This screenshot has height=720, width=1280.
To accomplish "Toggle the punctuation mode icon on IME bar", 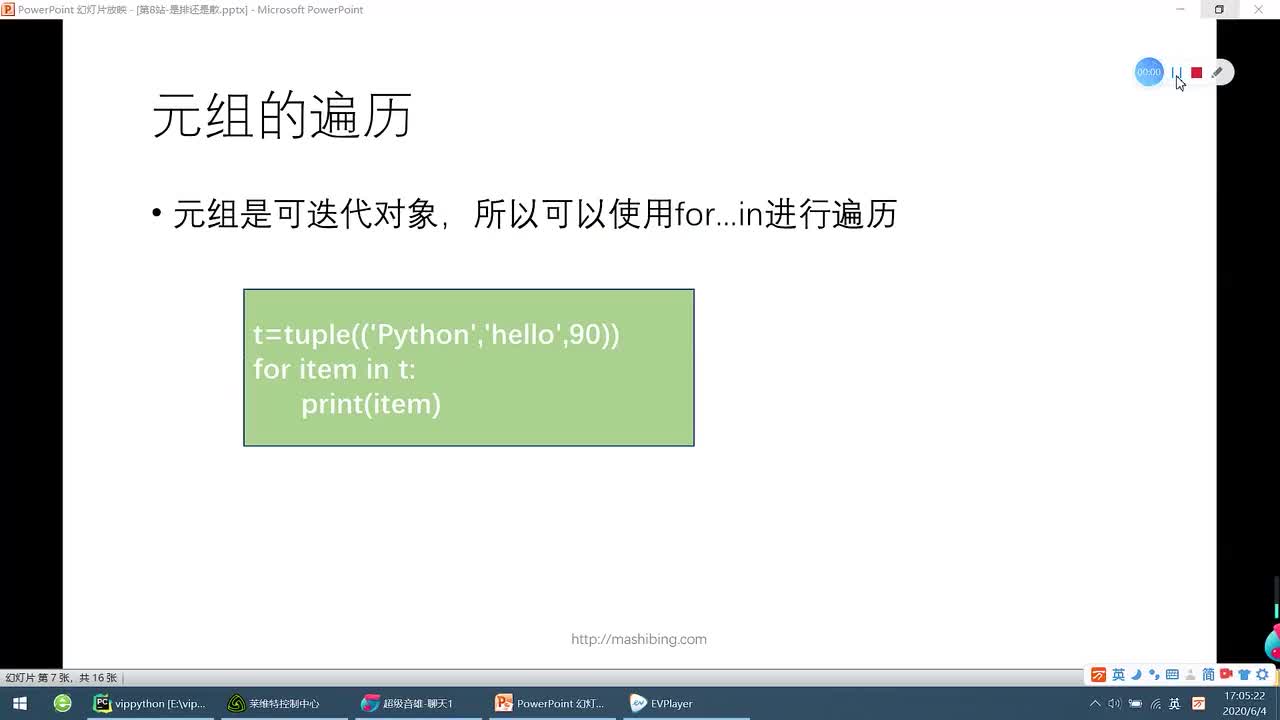I will (1155, 676).
